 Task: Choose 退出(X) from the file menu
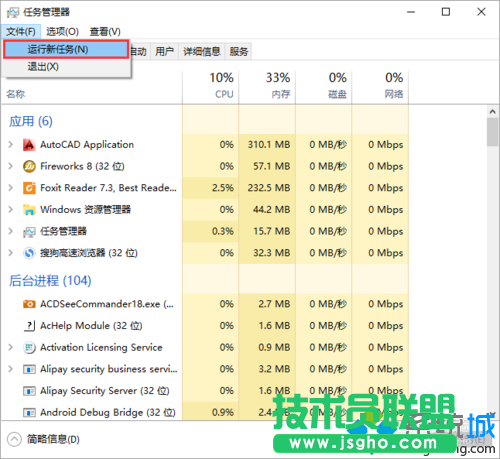[x=66, y=67]
